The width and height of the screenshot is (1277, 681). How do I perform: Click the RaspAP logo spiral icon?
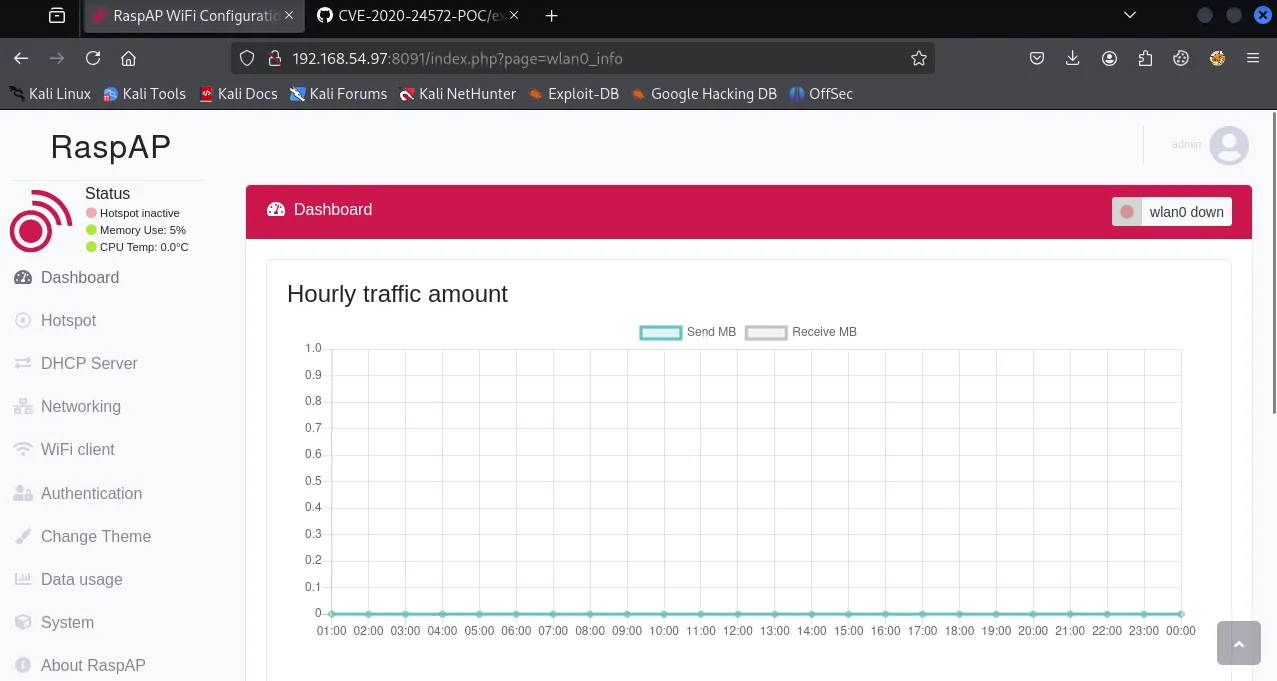click(40, 220)
